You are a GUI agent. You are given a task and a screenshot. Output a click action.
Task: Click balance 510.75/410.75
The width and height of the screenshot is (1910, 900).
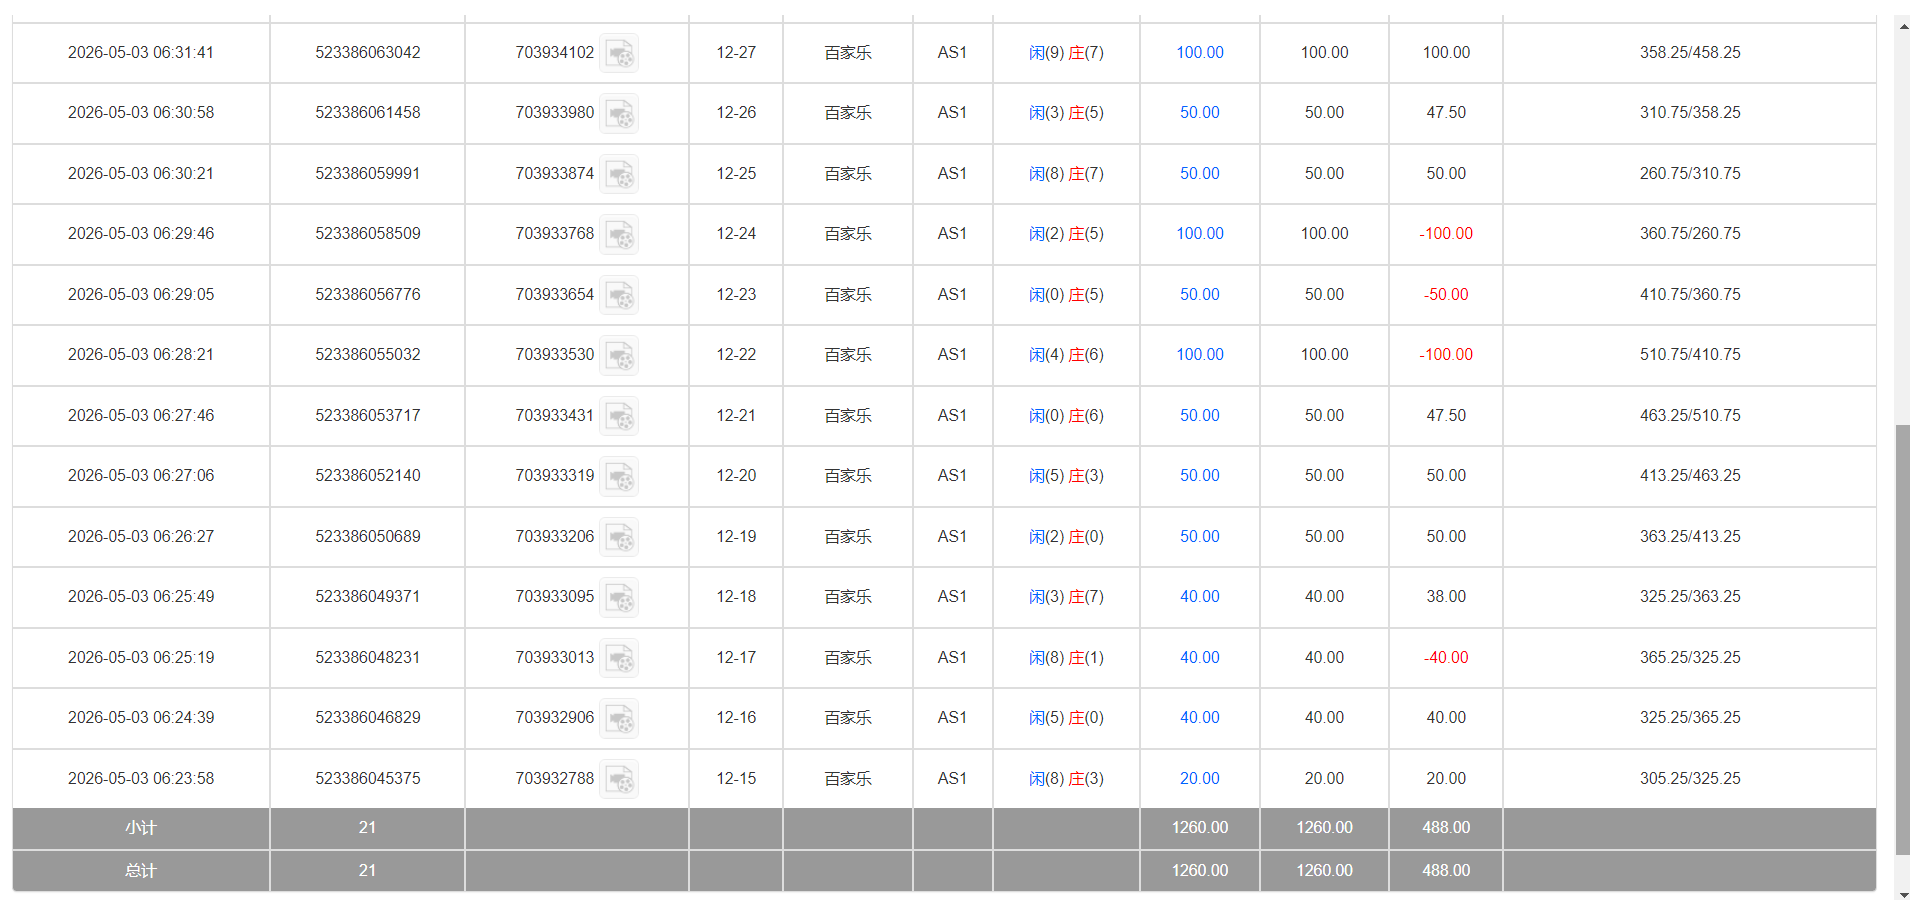pos(1690,354)
